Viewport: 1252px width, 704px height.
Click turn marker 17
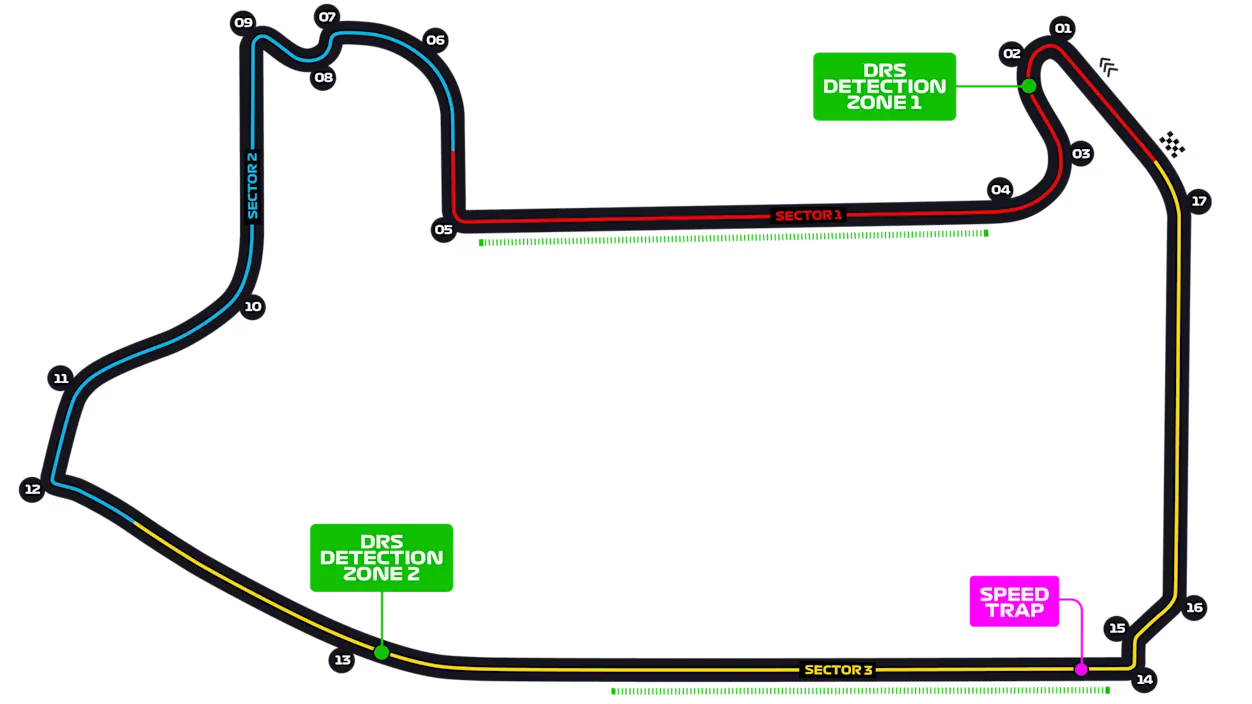pos(1200,202)
